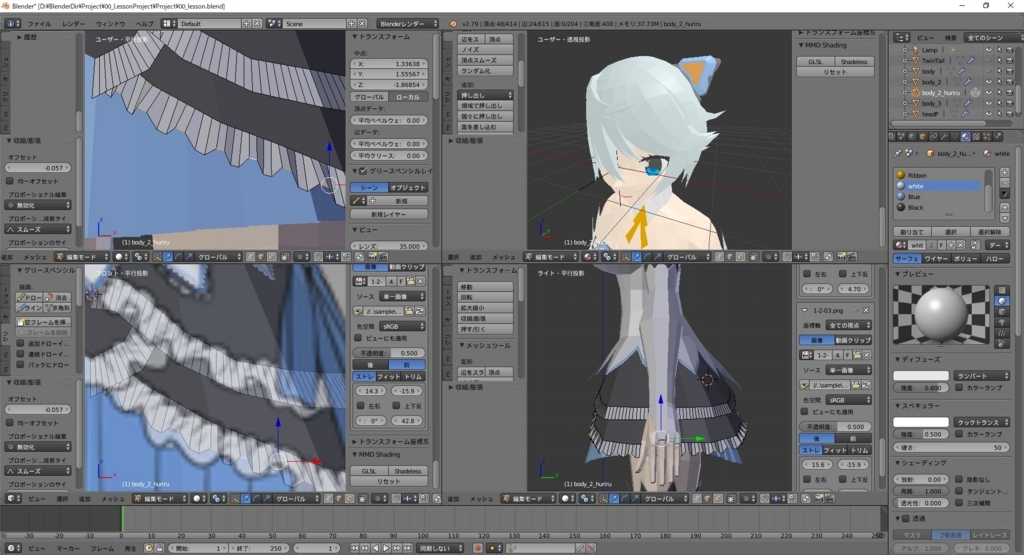The height and width of the screenshot is (555, 1024).
Task: Click play animation button in timeline
Action: (x=386, y=548)
